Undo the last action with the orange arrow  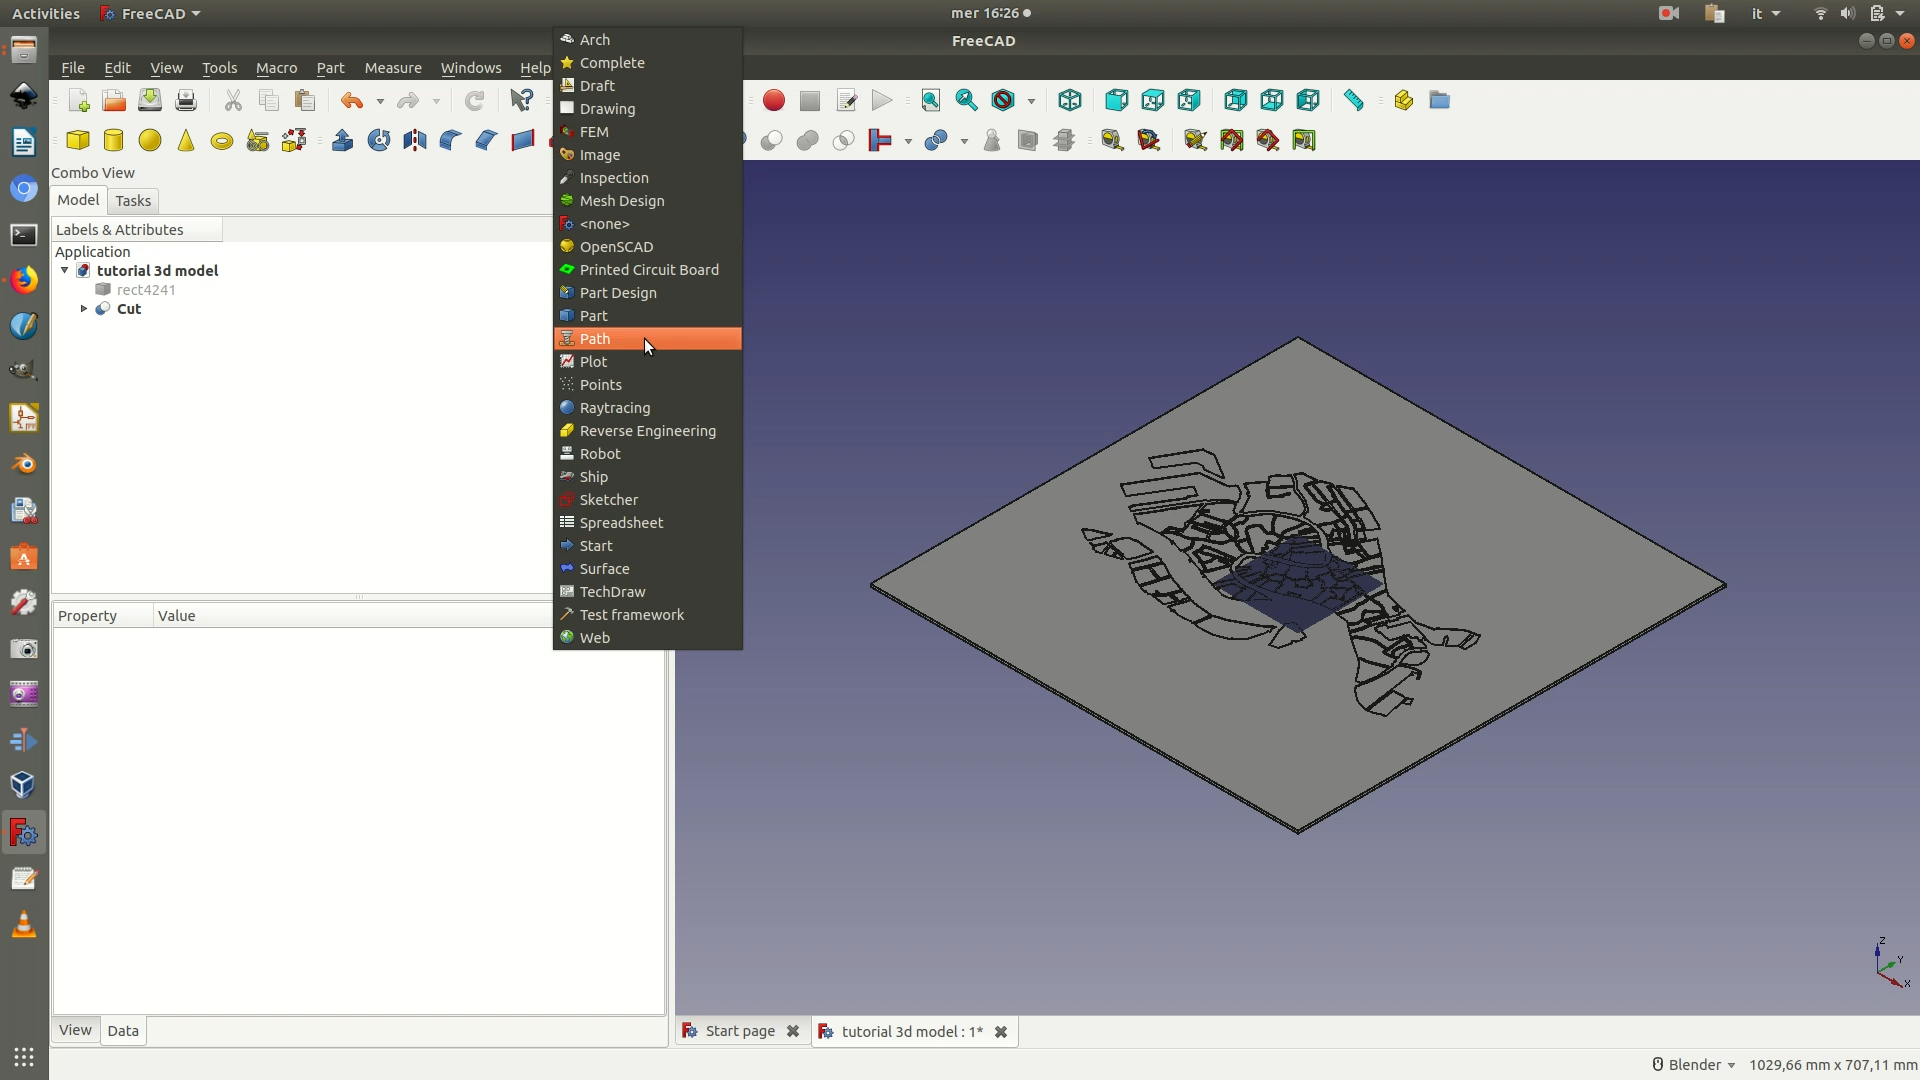point(352,101)
